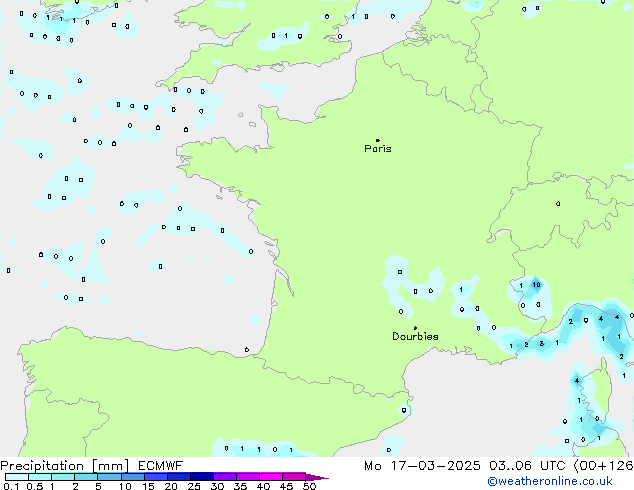Select the Paris location marker dot
Image resolution: width=634 pixels, height=490 pixels.
[378, 140]
